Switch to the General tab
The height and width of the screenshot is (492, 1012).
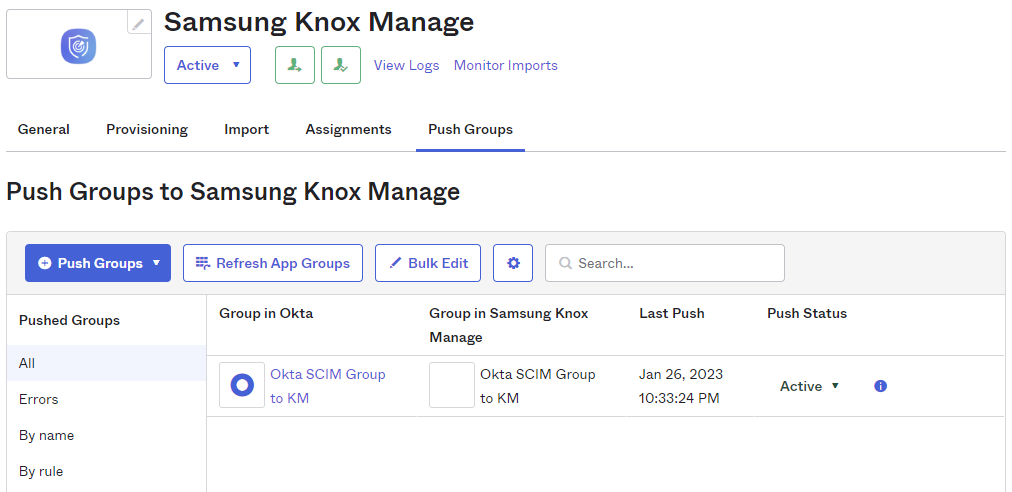[43, 130]
